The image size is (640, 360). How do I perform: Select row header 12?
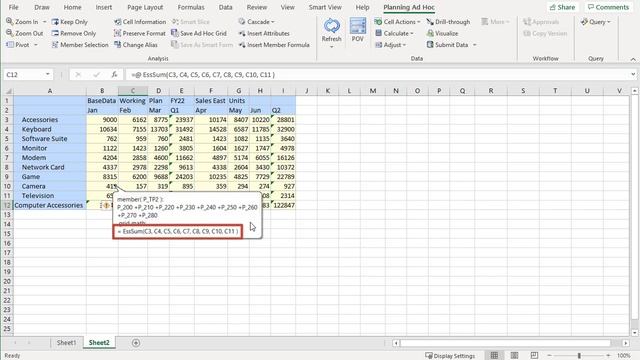click(7, 205)
